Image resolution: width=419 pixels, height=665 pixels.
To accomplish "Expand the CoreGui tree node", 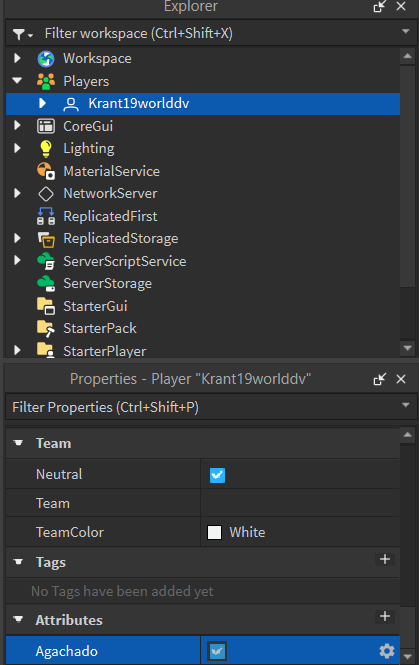I will [17, 126].
